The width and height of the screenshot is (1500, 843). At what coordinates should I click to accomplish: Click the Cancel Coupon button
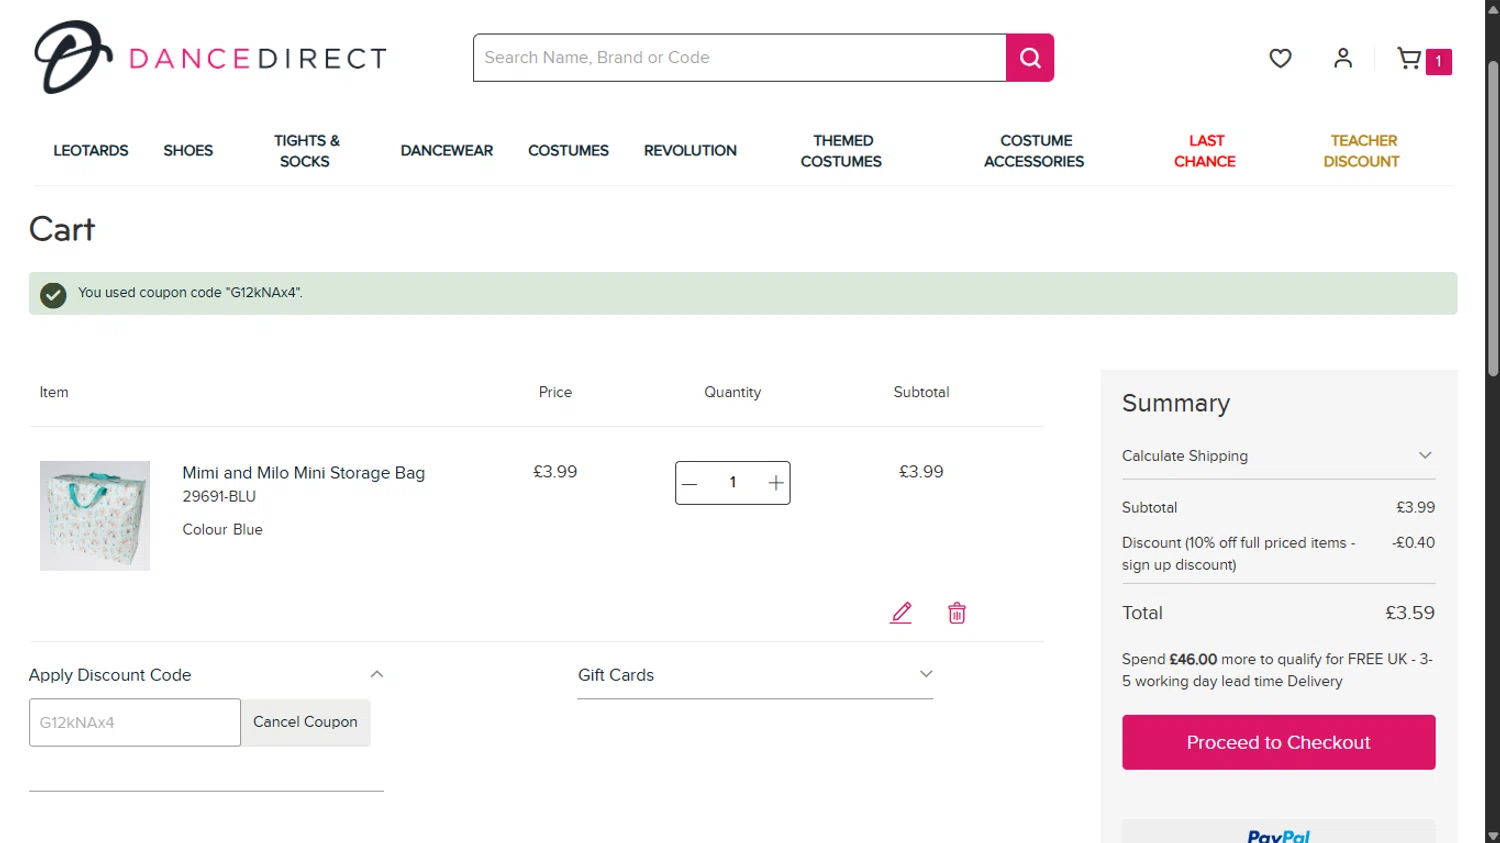click(305, 722)
